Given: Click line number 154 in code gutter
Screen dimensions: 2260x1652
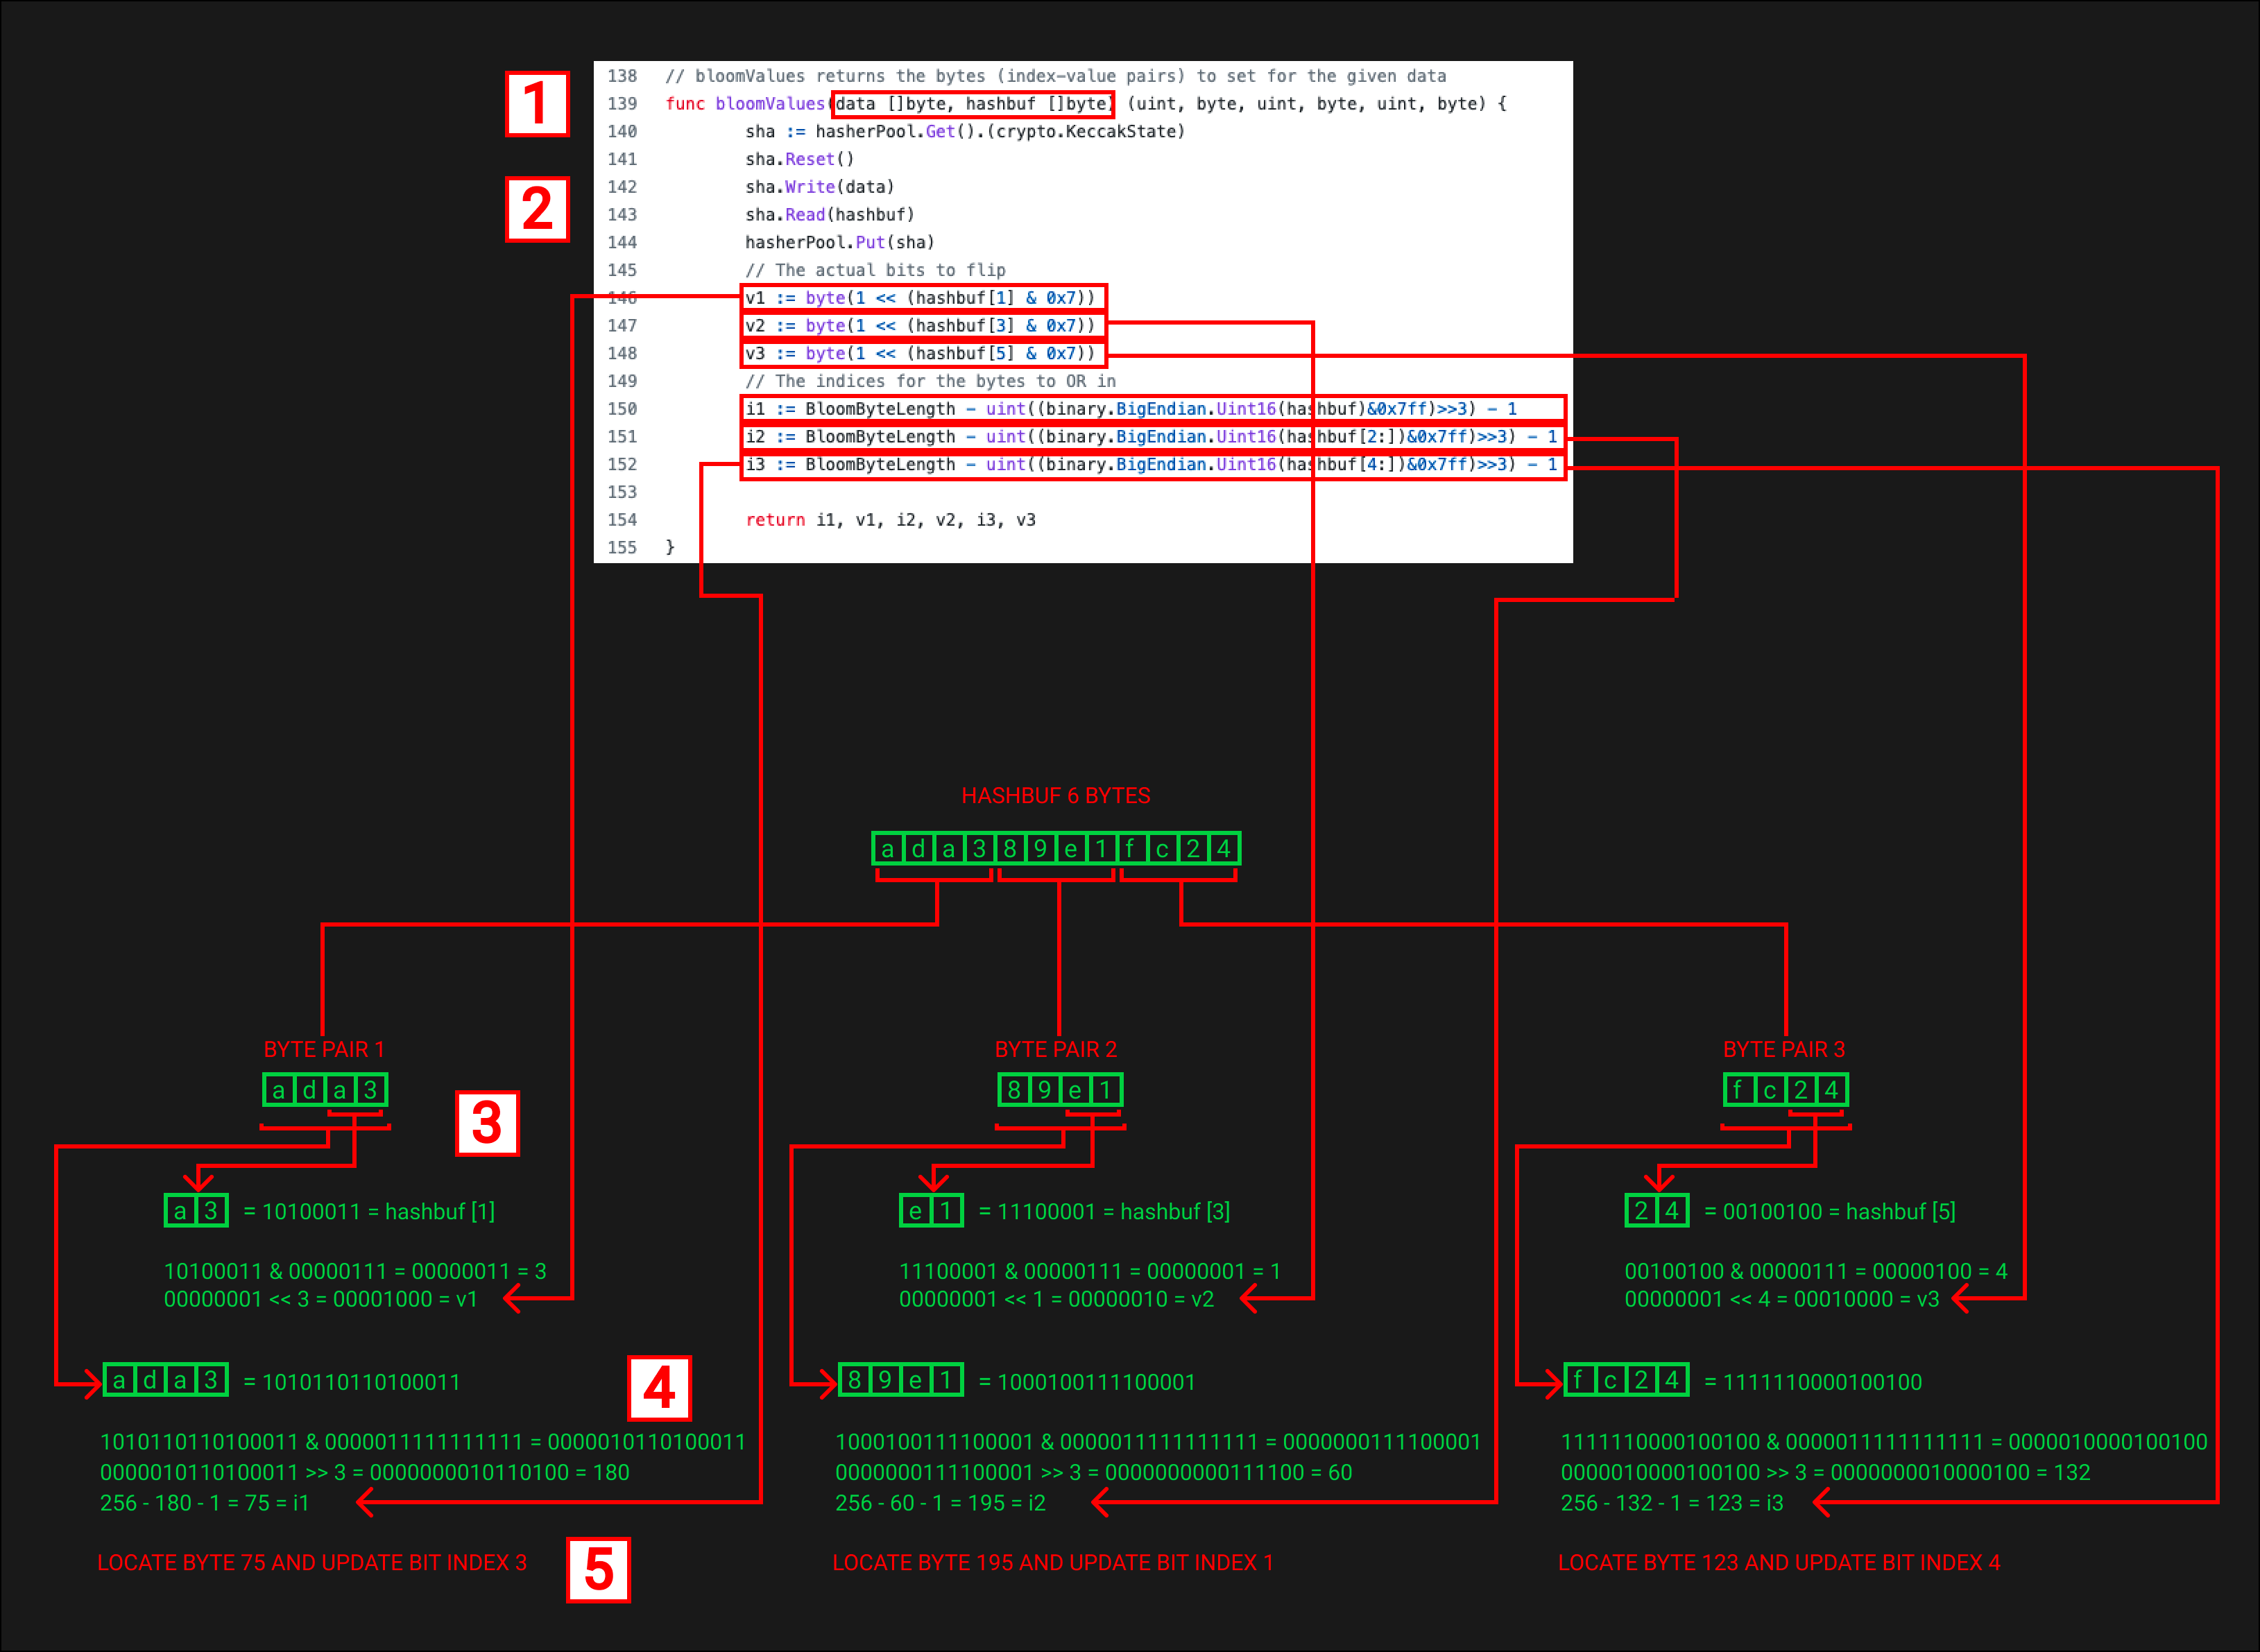Looking at the screenshot, I should (x=622, y=520).
